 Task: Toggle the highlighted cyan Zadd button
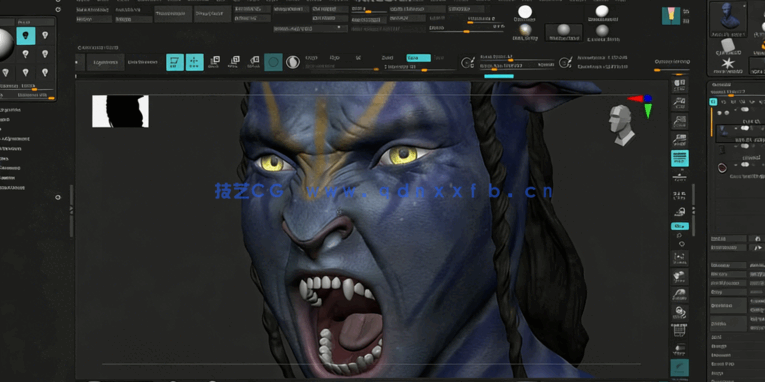[419, 58]
